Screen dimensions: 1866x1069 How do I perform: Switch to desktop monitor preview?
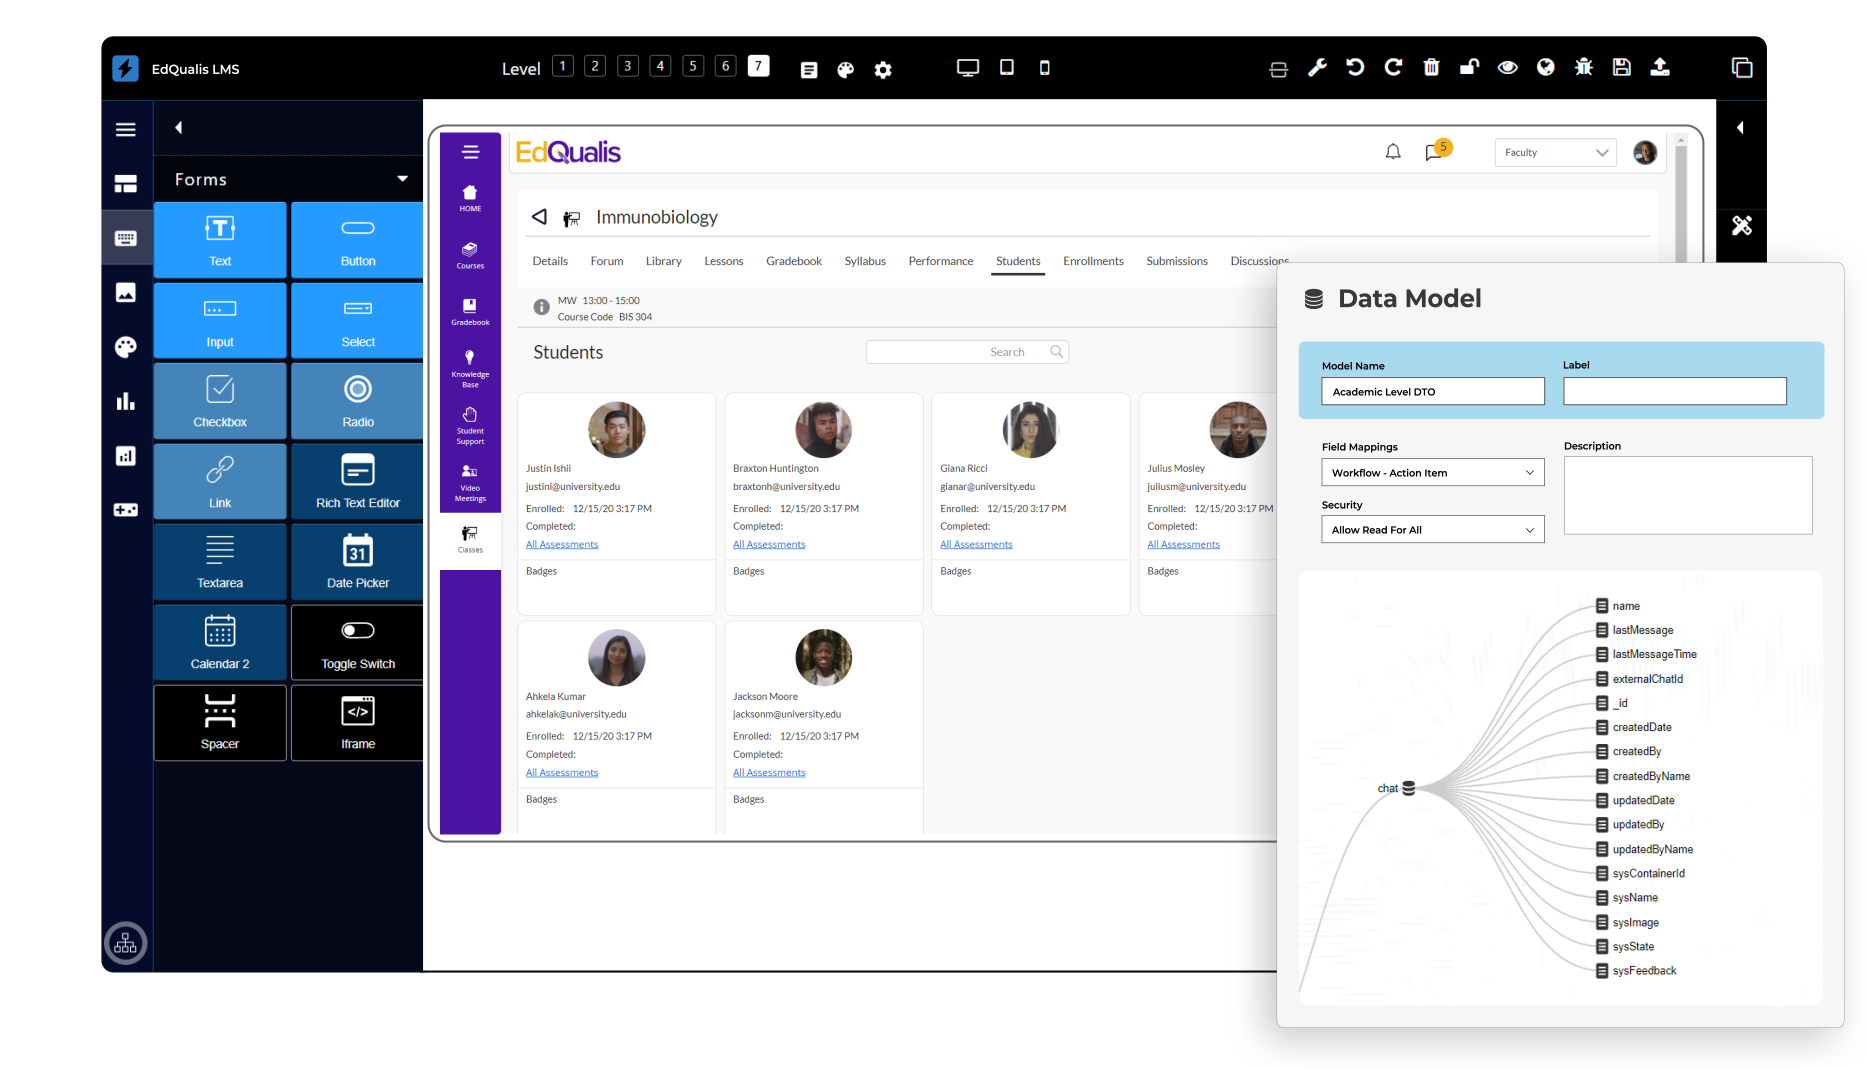(x=967, y=68)
